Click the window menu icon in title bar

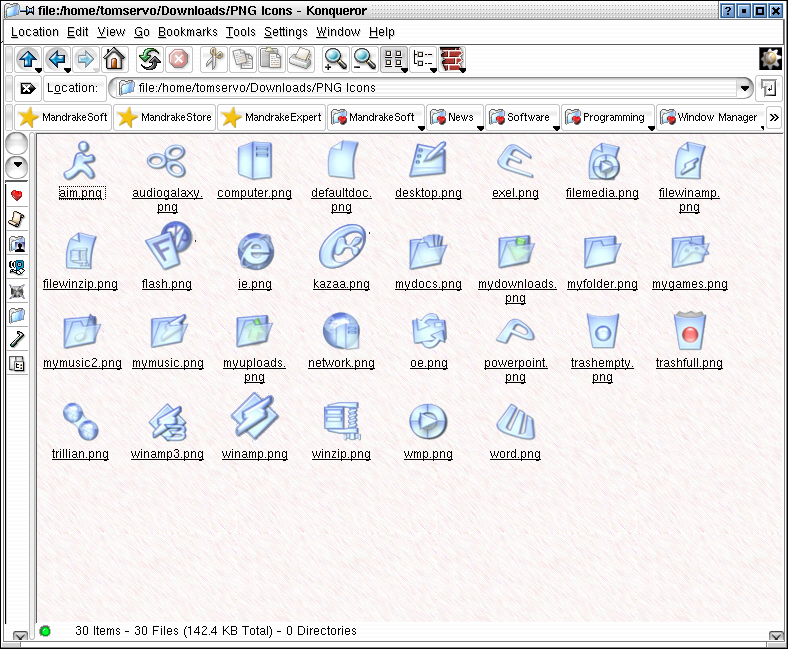click(x=12, y=10)
